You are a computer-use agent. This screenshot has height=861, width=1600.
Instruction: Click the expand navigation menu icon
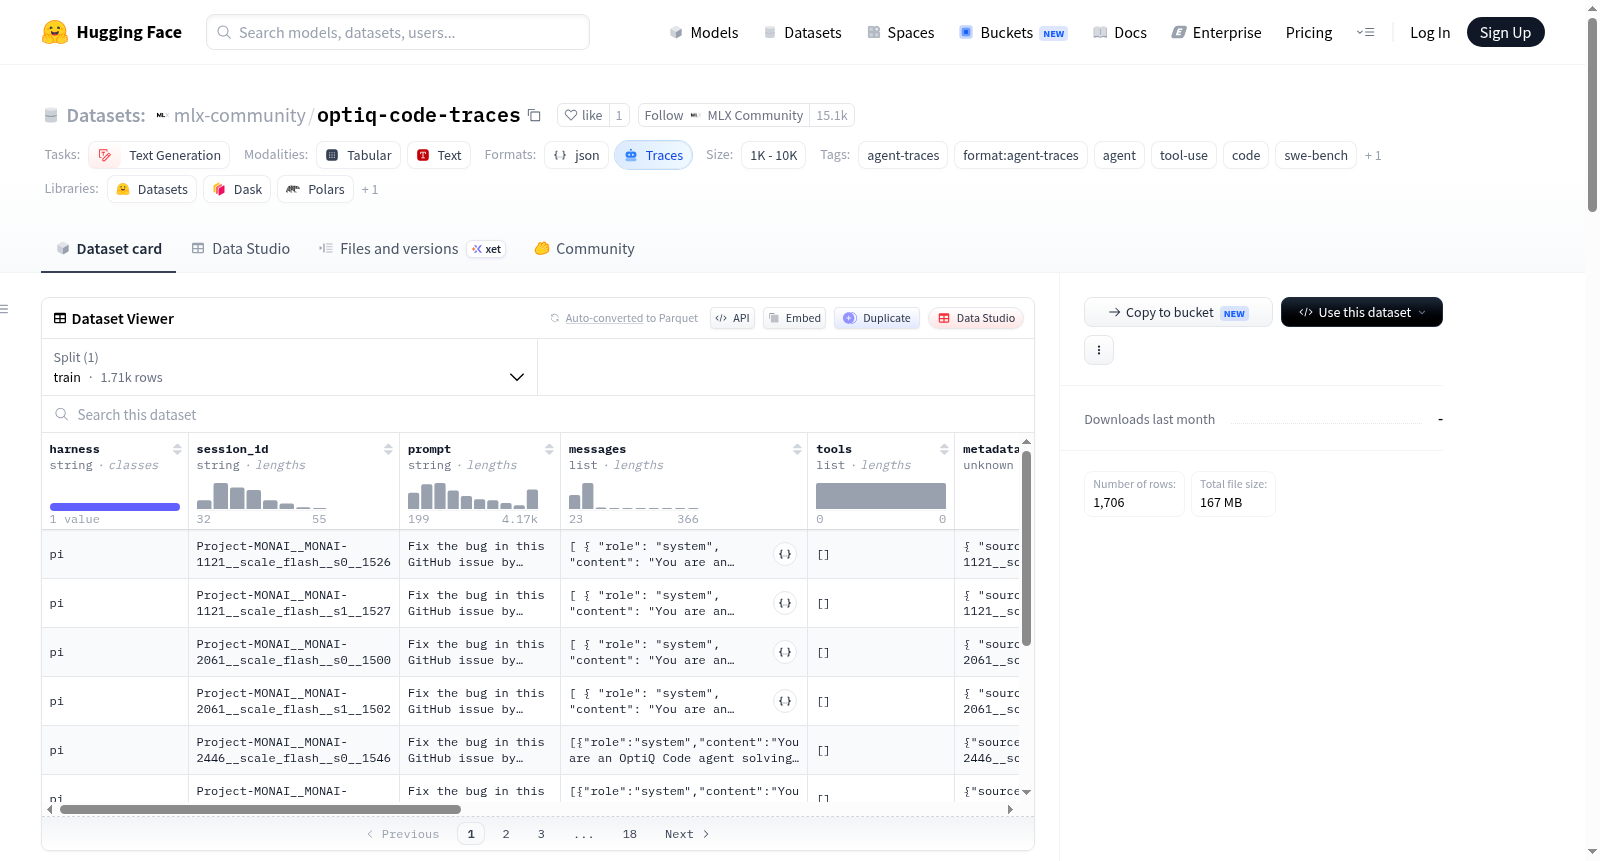[x=1365, y=32]
